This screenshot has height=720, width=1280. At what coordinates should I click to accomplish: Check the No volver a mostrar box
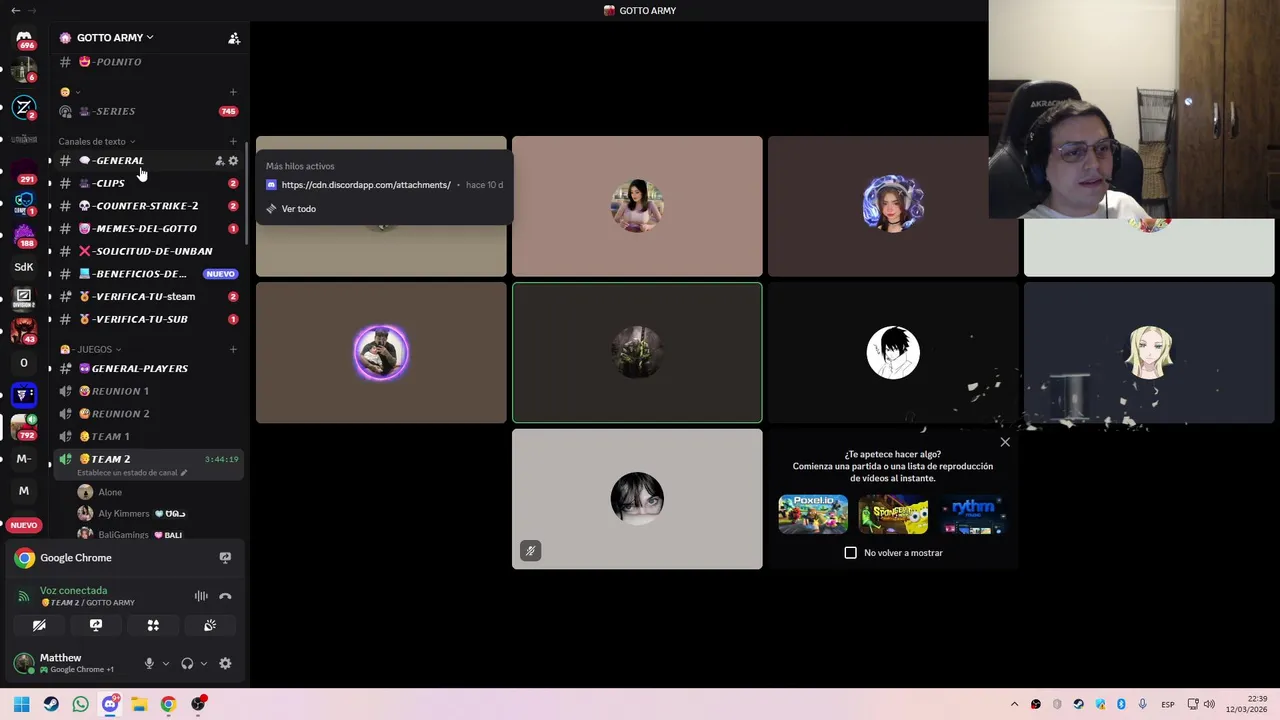pyautogui.click(x=851, y=553)
